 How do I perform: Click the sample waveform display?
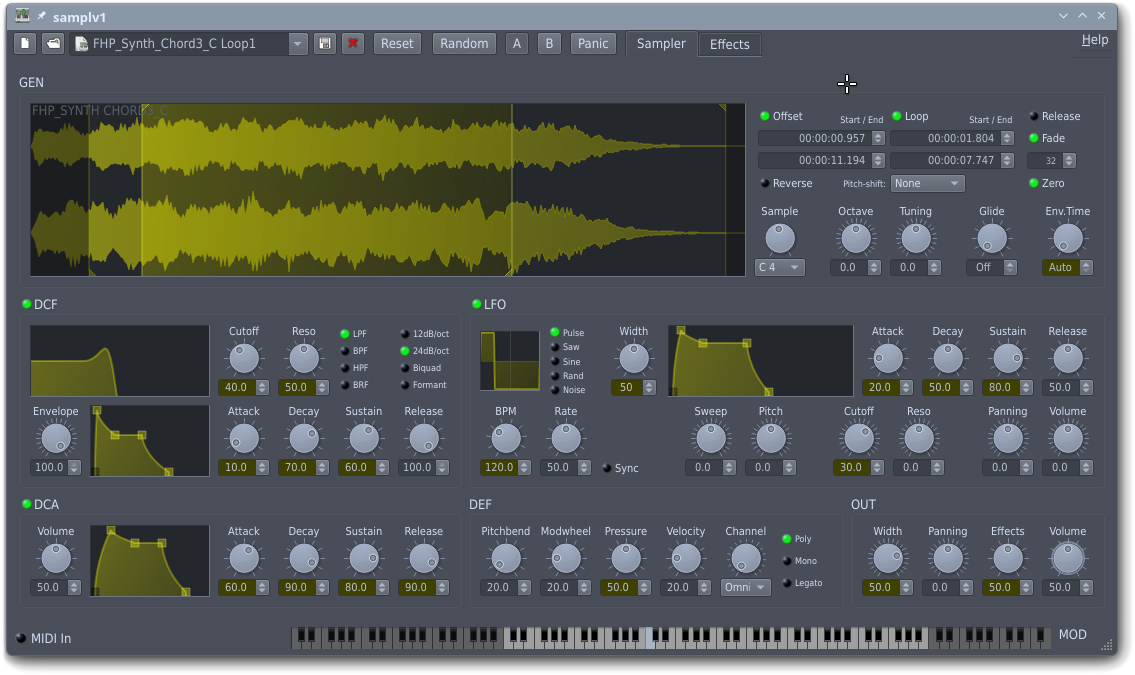click(387, 190)
